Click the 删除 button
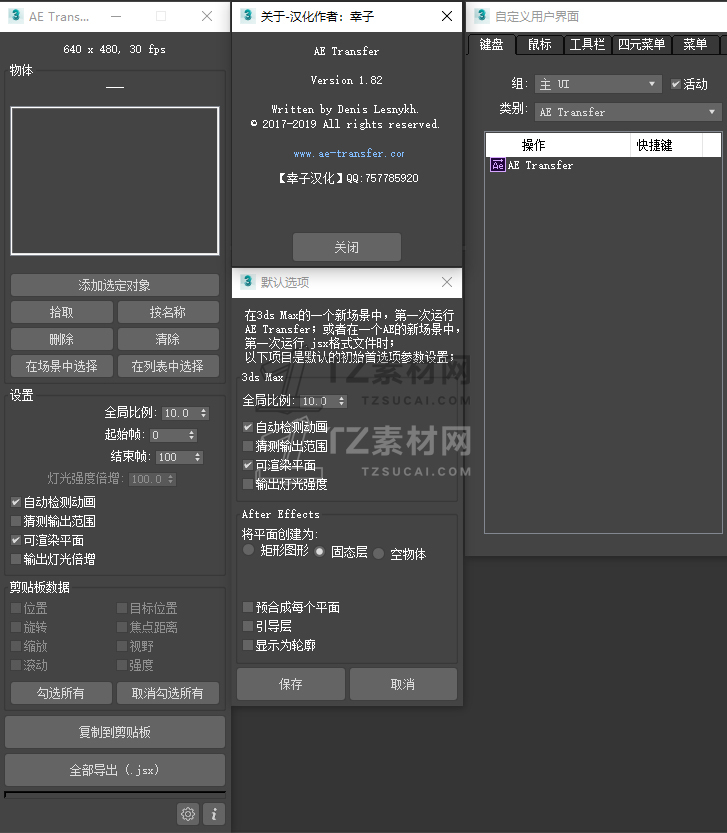 62,339
